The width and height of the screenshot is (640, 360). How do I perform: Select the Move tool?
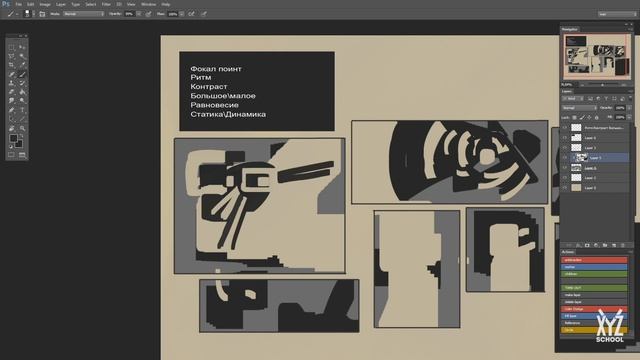[x=22, y=47]
